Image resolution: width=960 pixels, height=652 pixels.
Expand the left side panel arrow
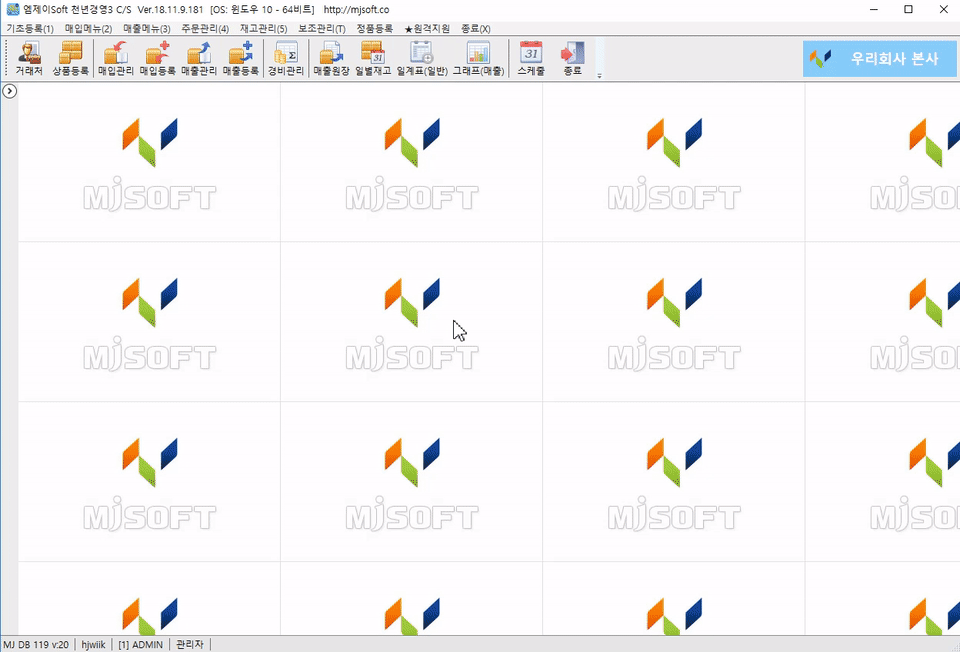click(10, 91)
